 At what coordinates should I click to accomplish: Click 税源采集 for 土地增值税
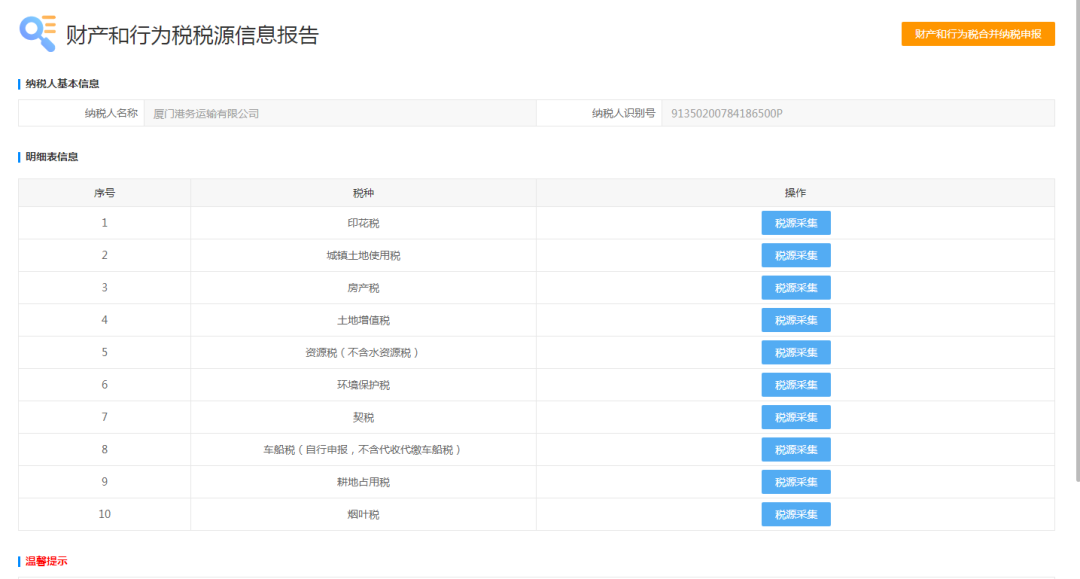[796, 320]
